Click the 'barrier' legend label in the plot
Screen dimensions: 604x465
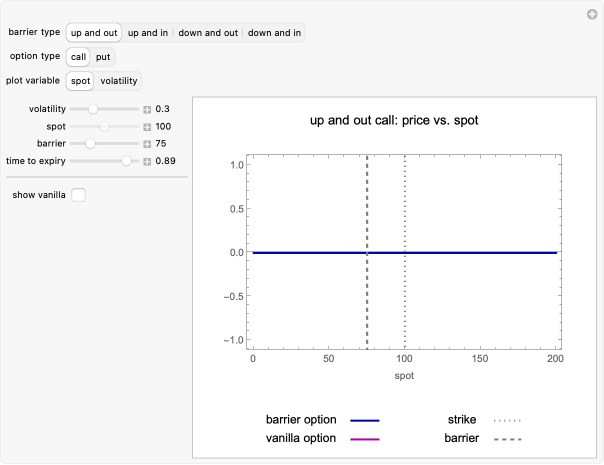coord(461,438)
